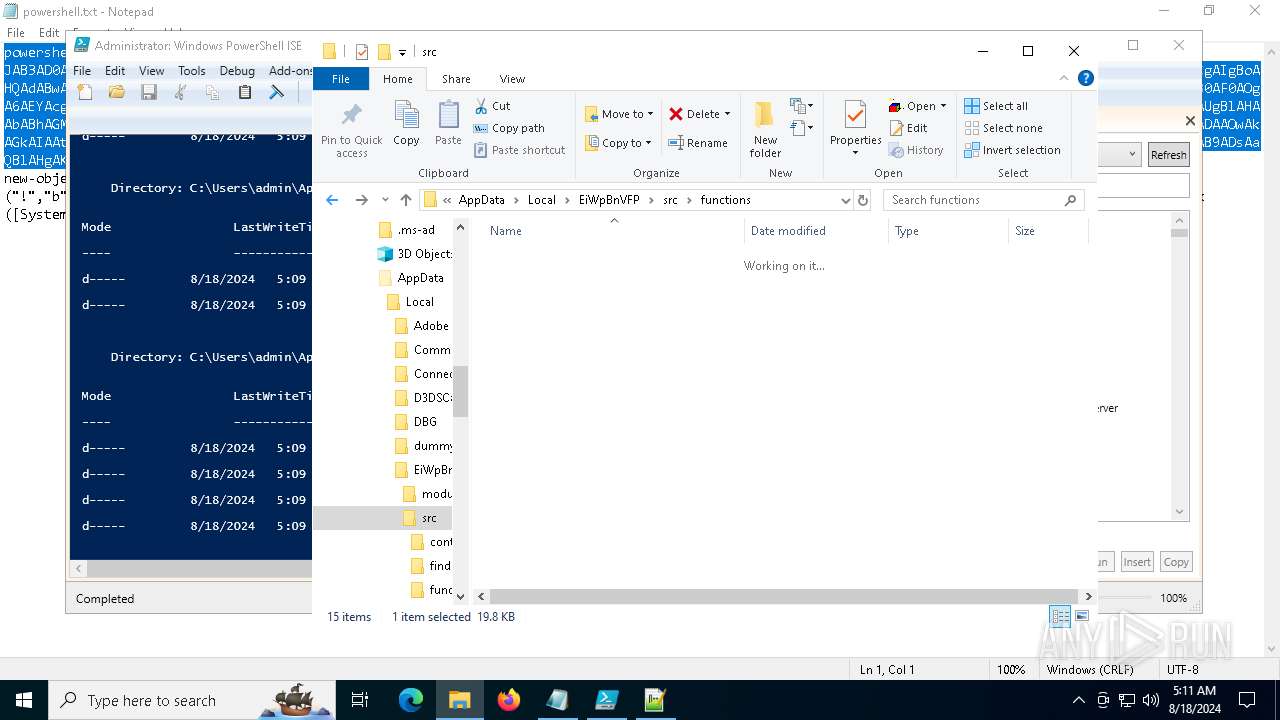Click EiWpBnVFP in address breadcrumb
This screenshot has width=1280, height=720.
point(608,200)
